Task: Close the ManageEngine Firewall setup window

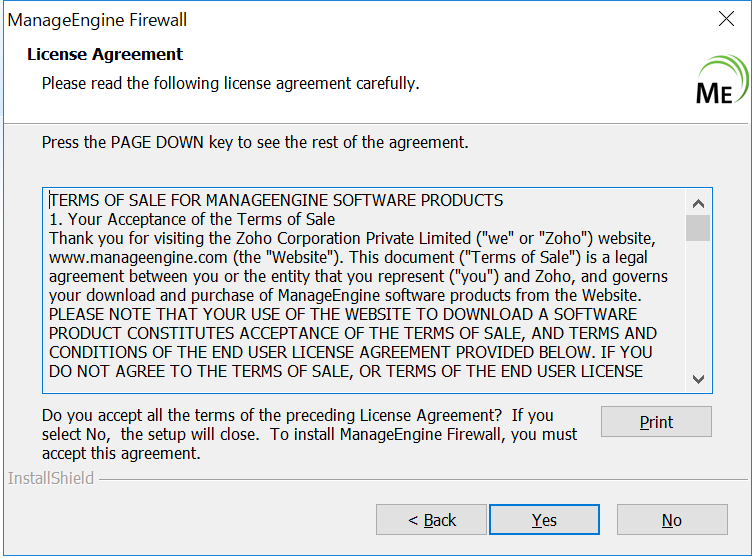Action: 727,19
